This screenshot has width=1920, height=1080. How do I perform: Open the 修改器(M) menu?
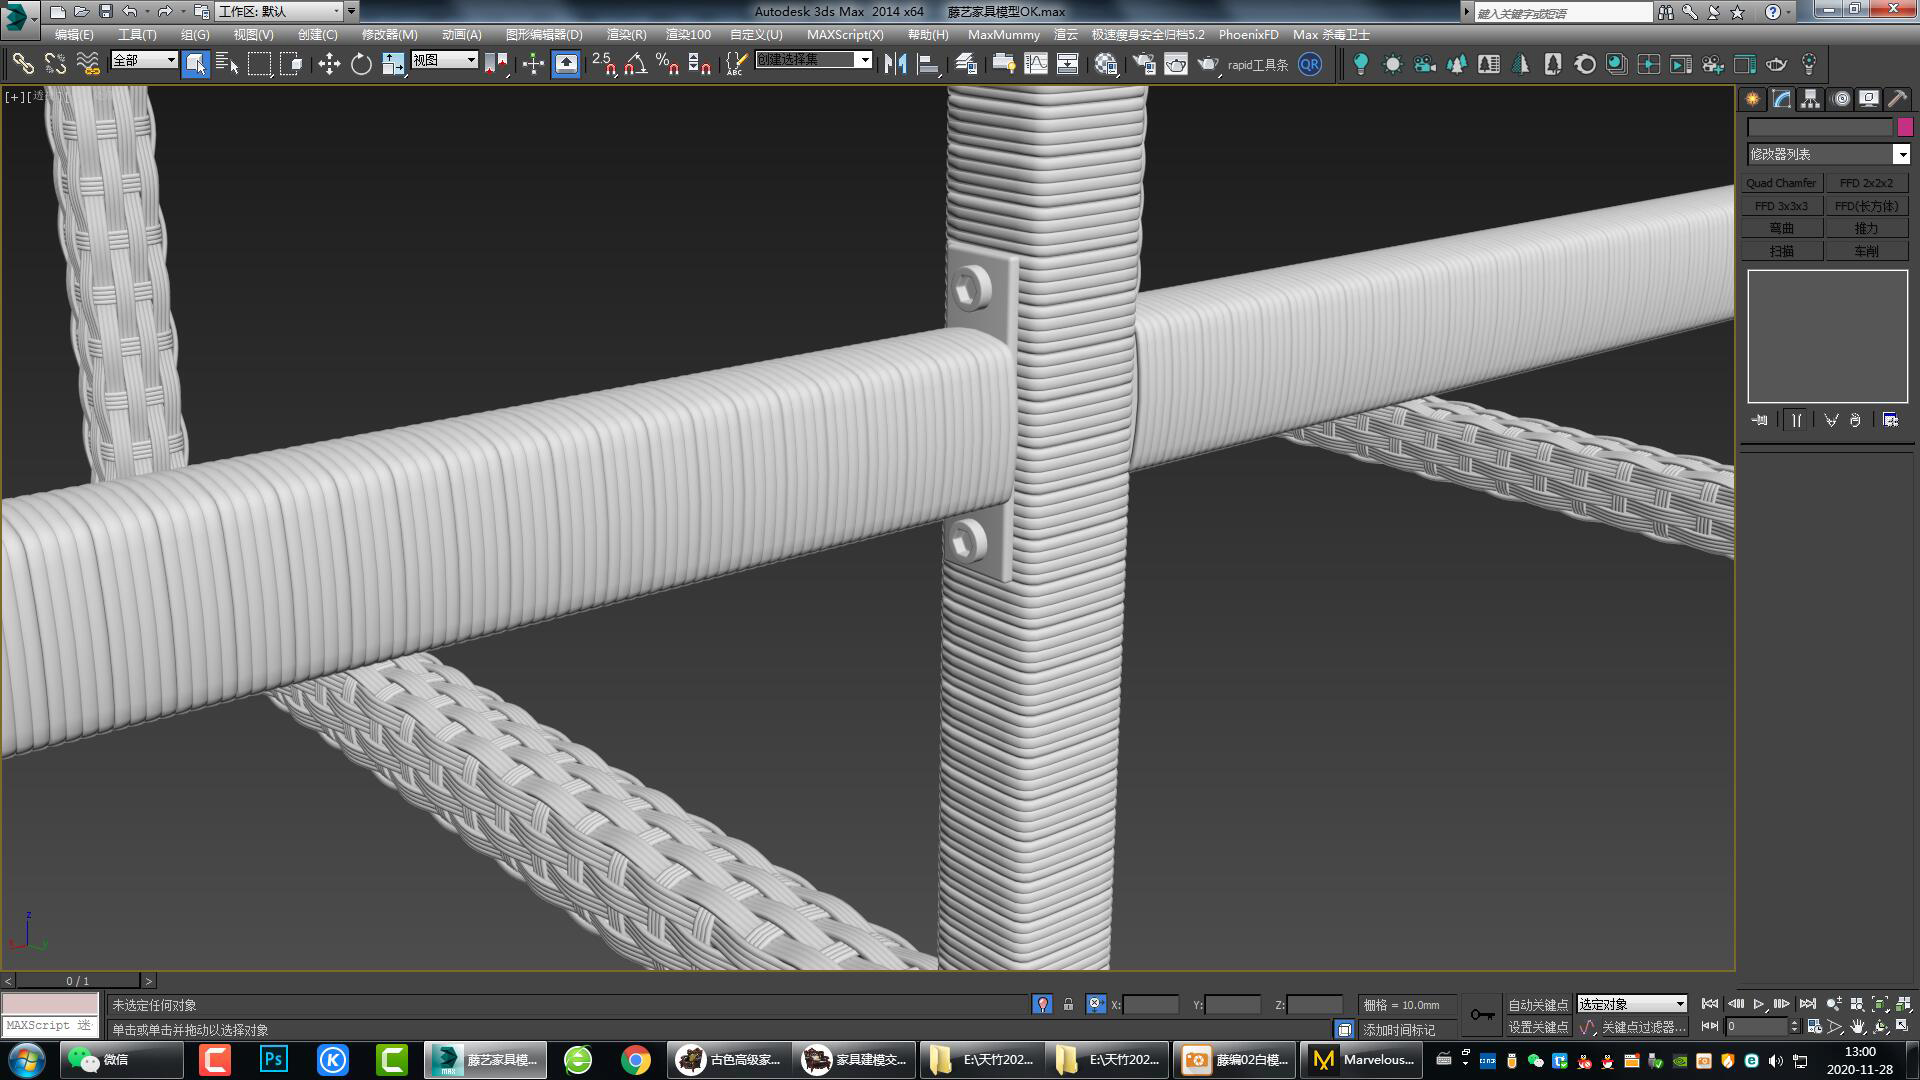[x=389, y=34]
